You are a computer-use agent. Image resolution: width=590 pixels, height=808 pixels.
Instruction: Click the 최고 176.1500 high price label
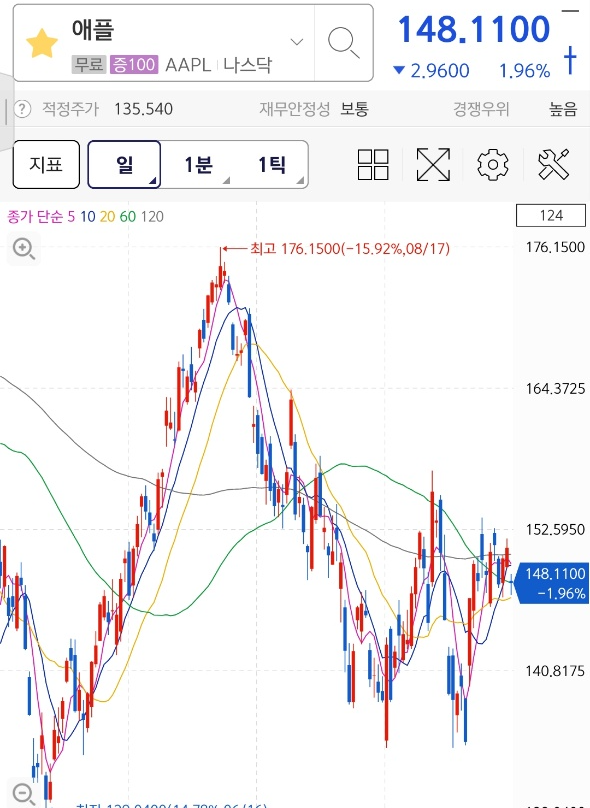tap(350, 249)
